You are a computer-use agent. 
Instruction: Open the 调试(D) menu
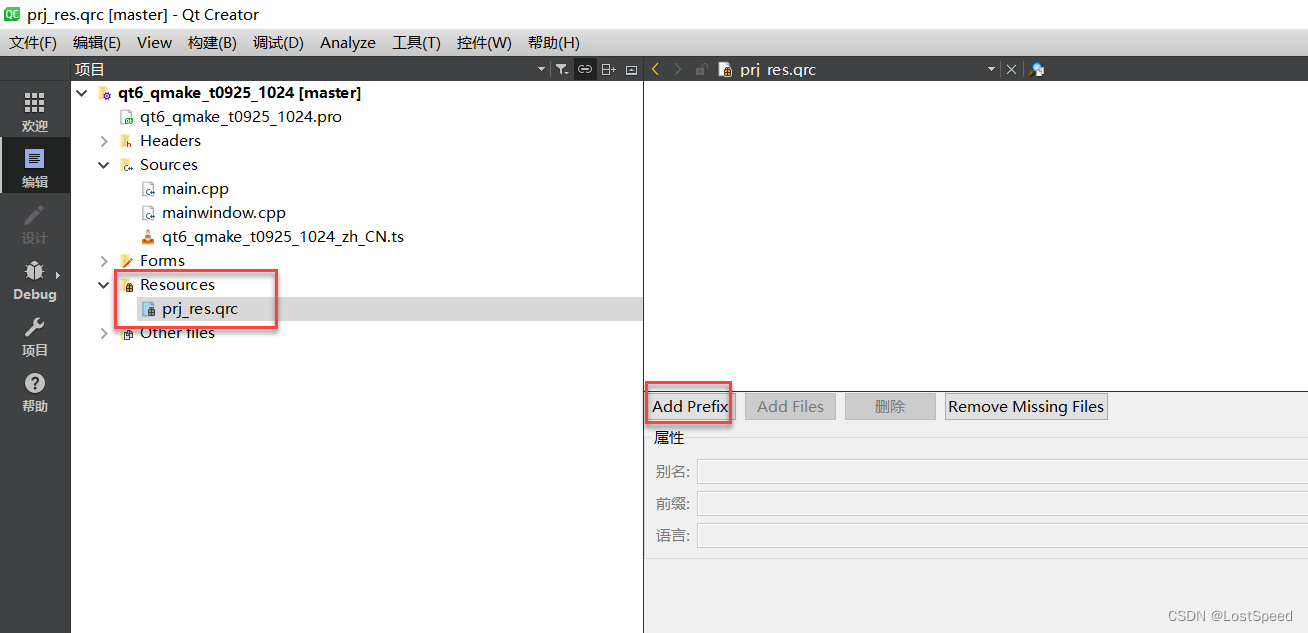(x=278, y=42)
